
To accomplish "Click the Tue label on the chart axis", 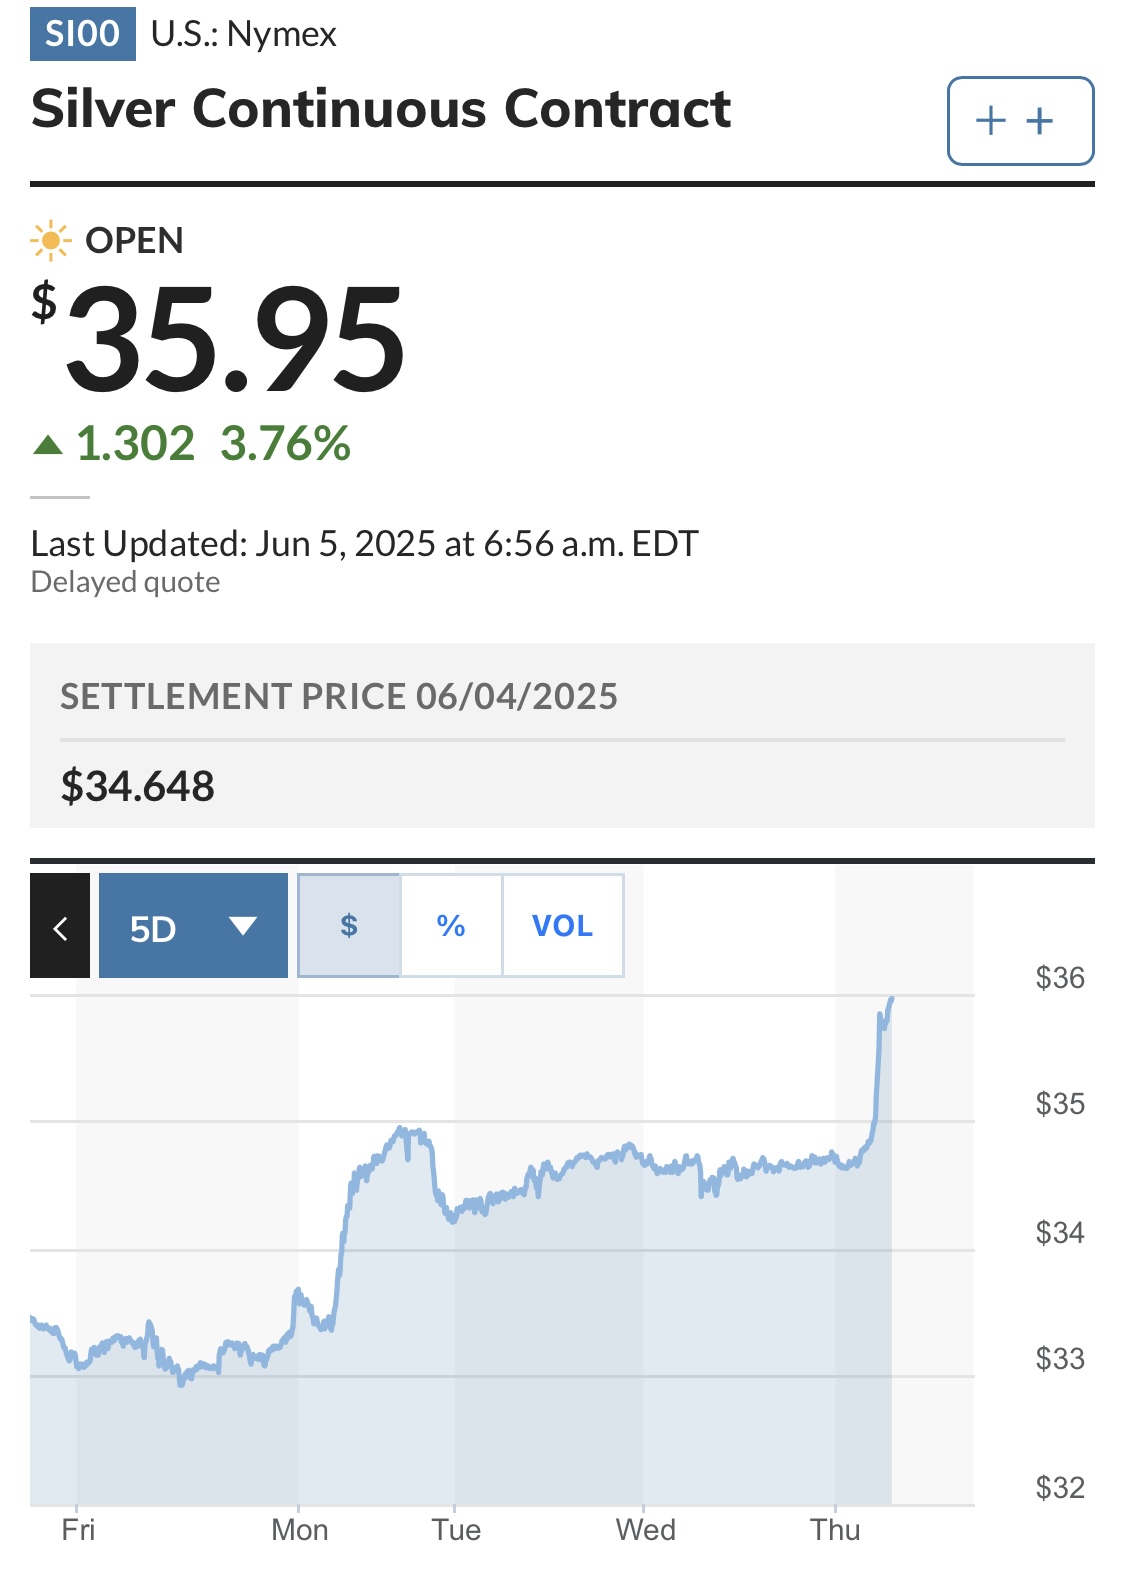I will tap(456, 1530).
